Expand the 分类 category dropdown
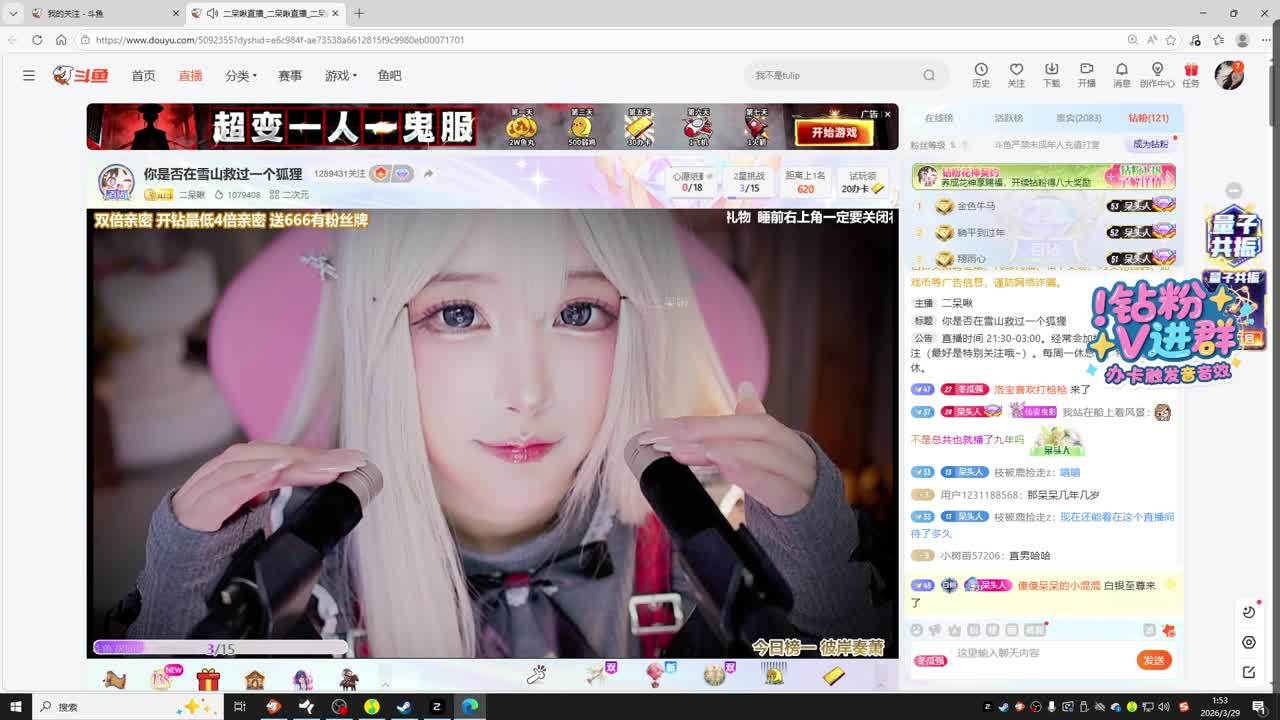The height and width of the screenshot is (720, 1280). point(241,76)
